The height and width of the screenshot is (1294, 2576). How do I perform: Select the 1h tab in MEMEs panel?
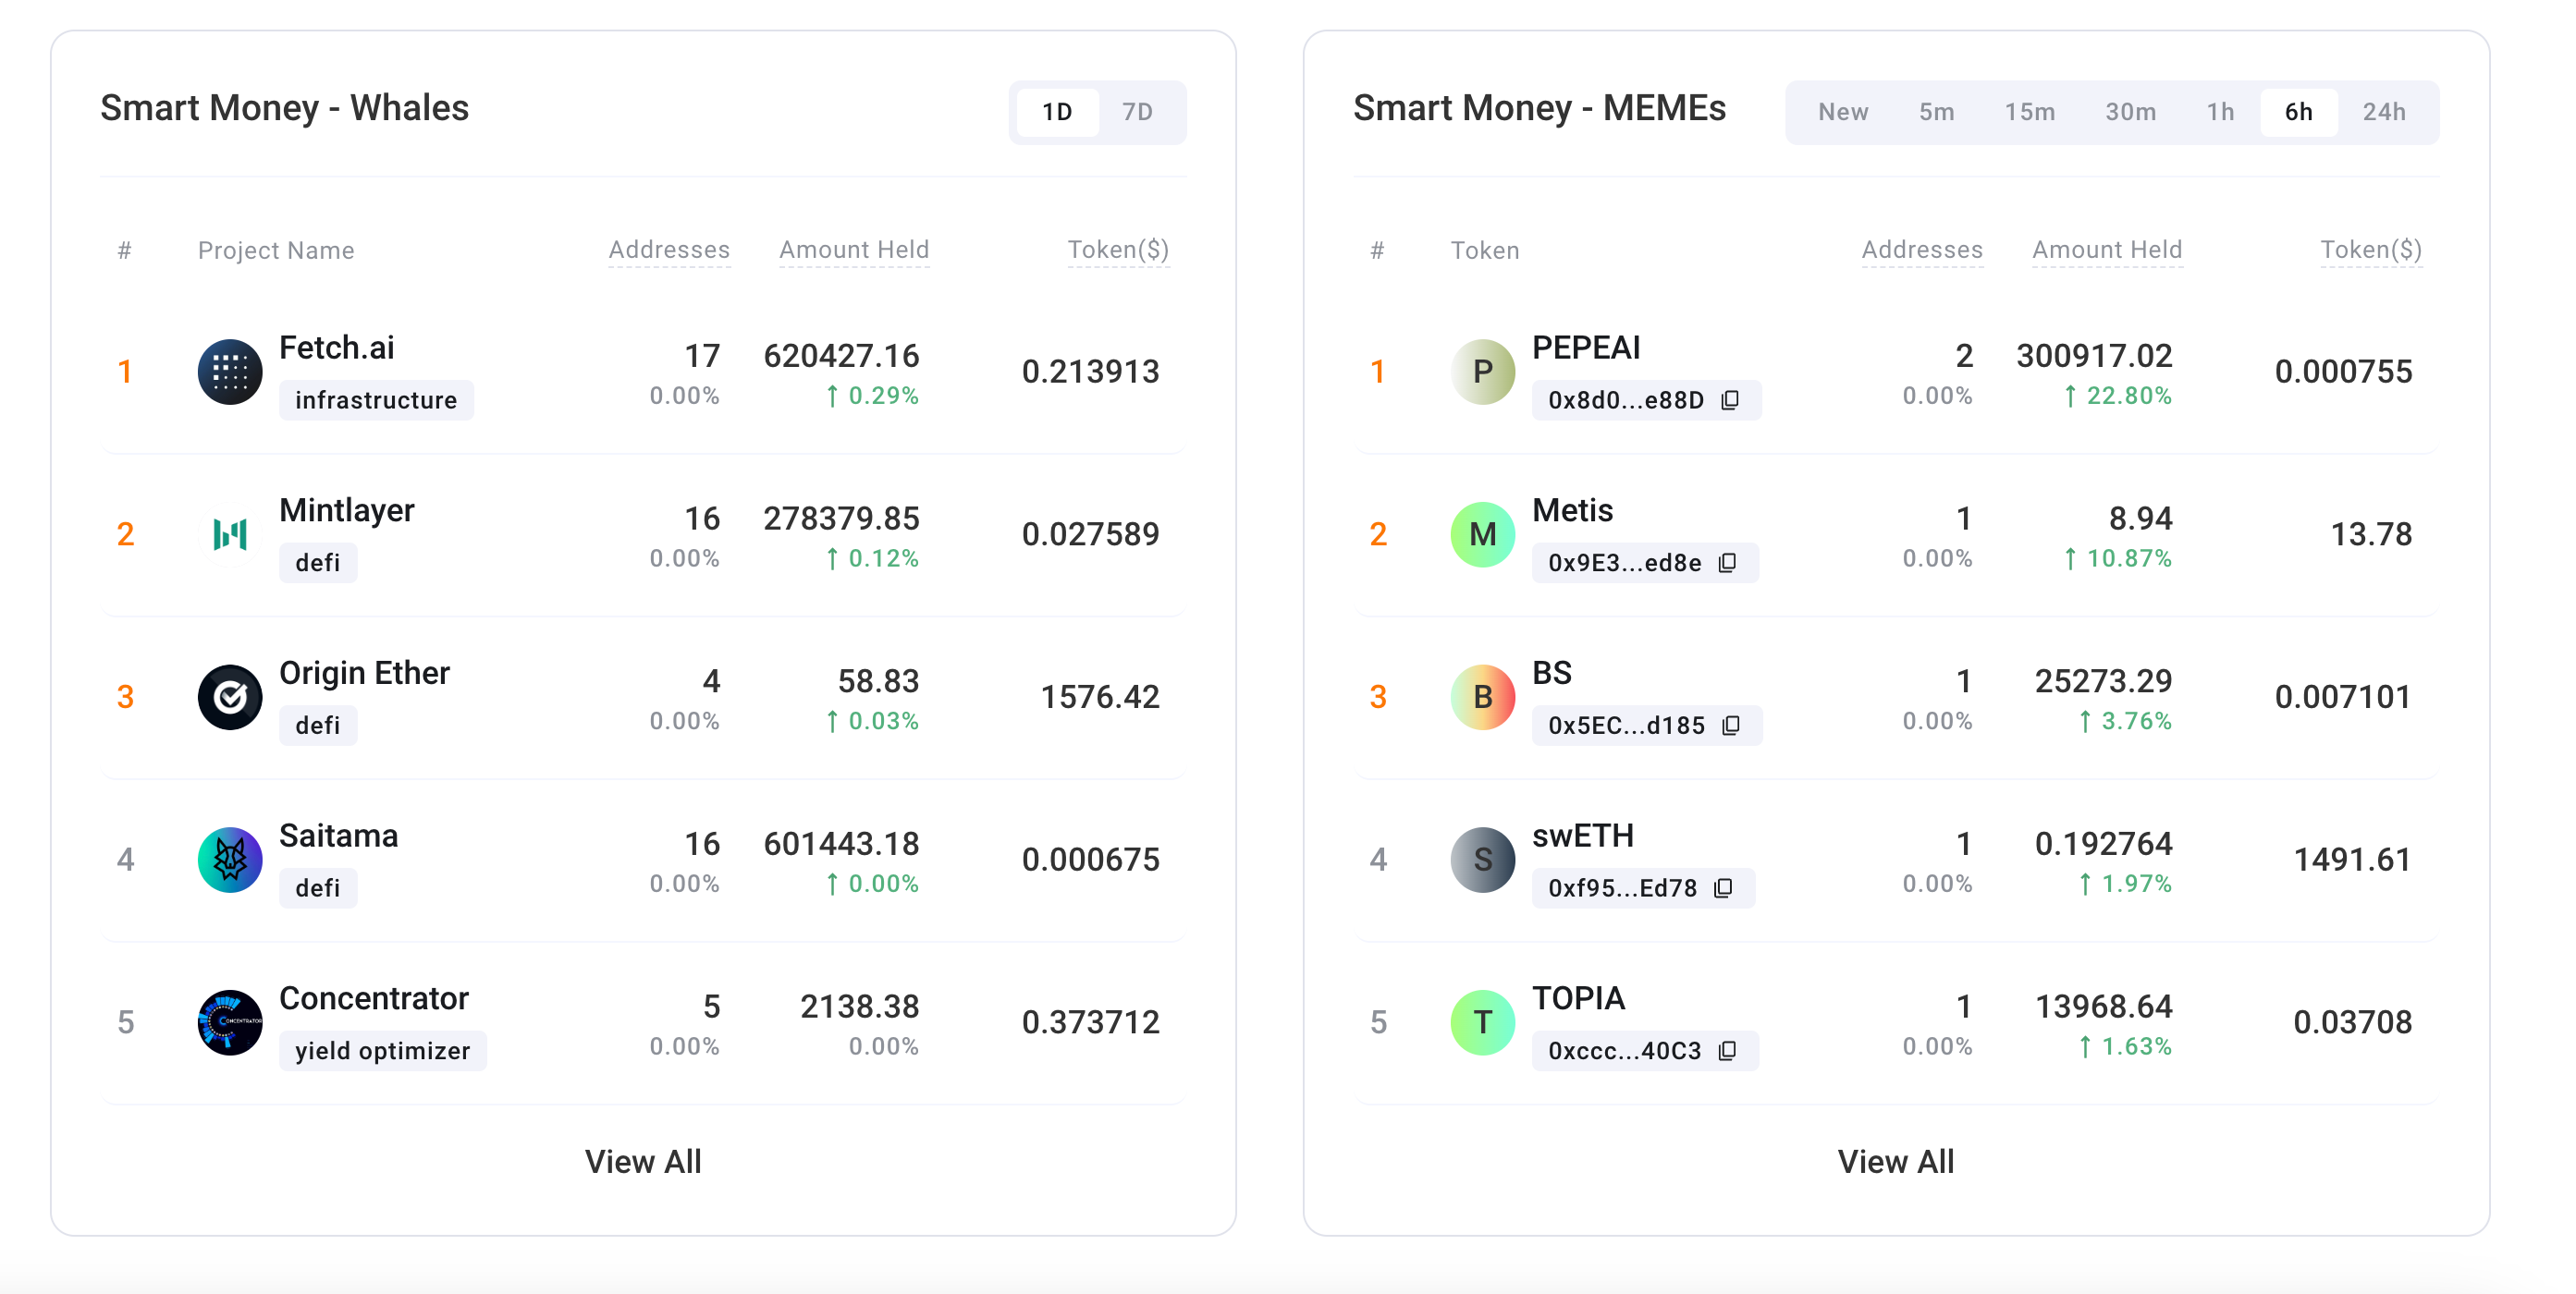2220,112
